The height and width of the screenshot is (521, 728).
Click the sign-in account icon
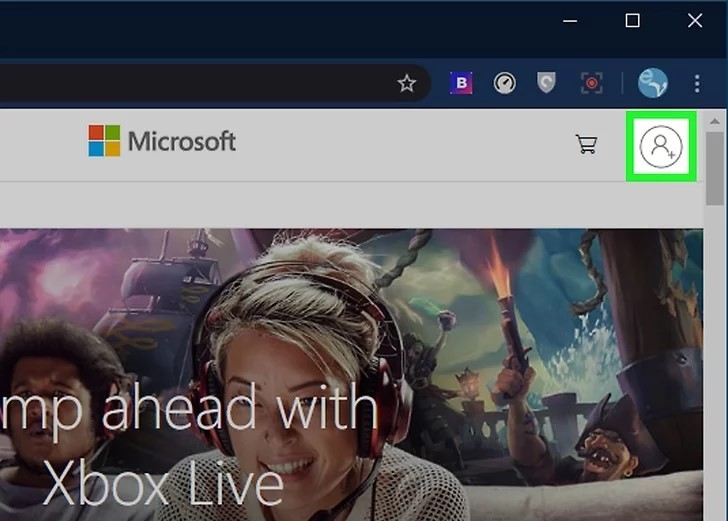coord(661,146)
